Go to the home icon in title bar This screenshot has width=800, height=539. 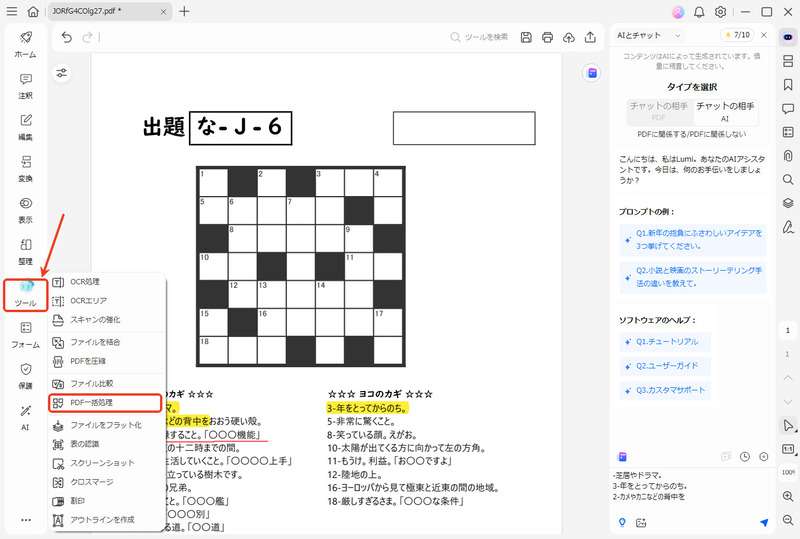click(x=33, y=11)
